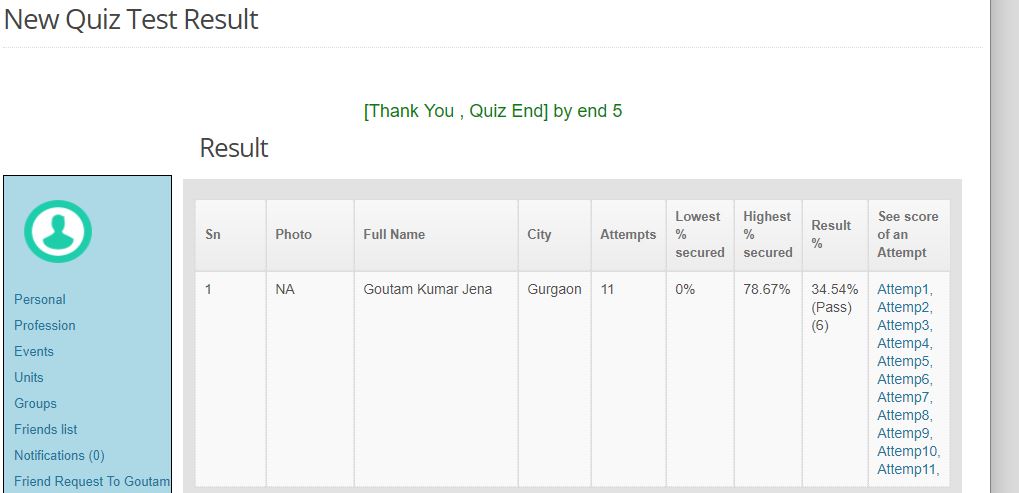View score of Attemp2

click(903, 307)
